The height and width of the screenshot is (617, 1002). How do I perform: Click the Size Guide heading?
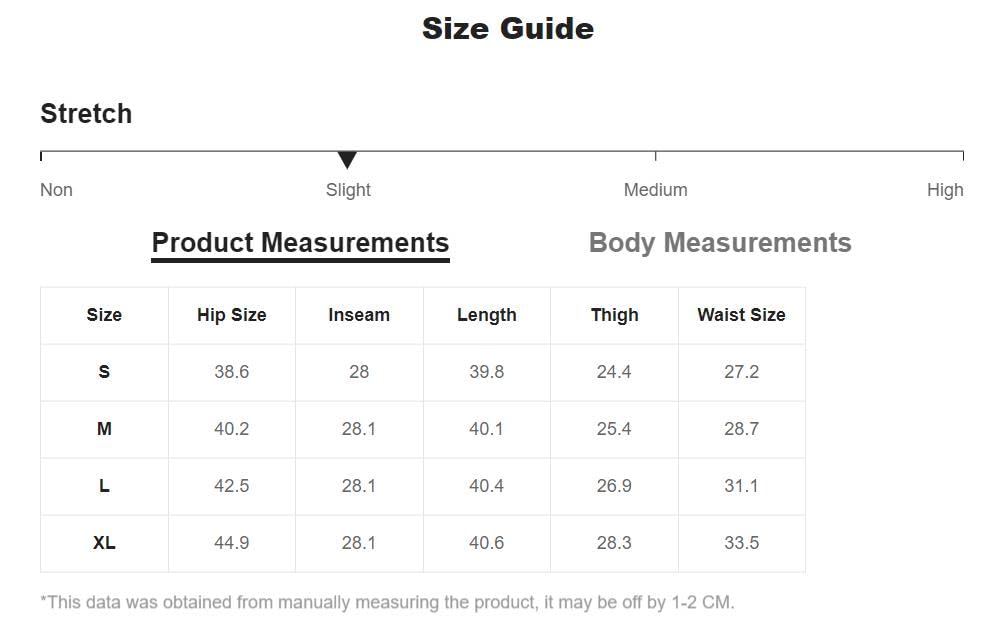pyautogui.click(x=508, y=28)
